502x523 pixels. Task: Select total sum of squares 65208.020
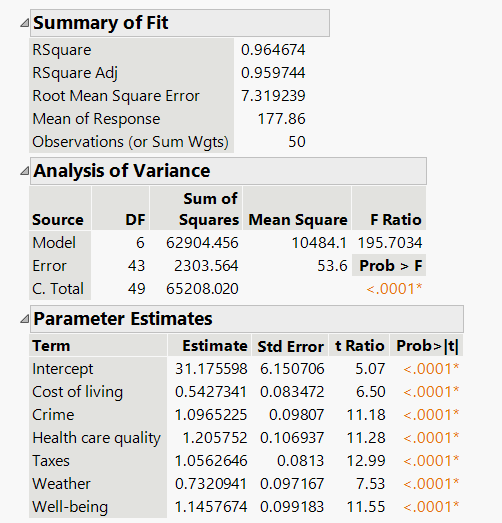pyautogui.click(x=202, y=289)
